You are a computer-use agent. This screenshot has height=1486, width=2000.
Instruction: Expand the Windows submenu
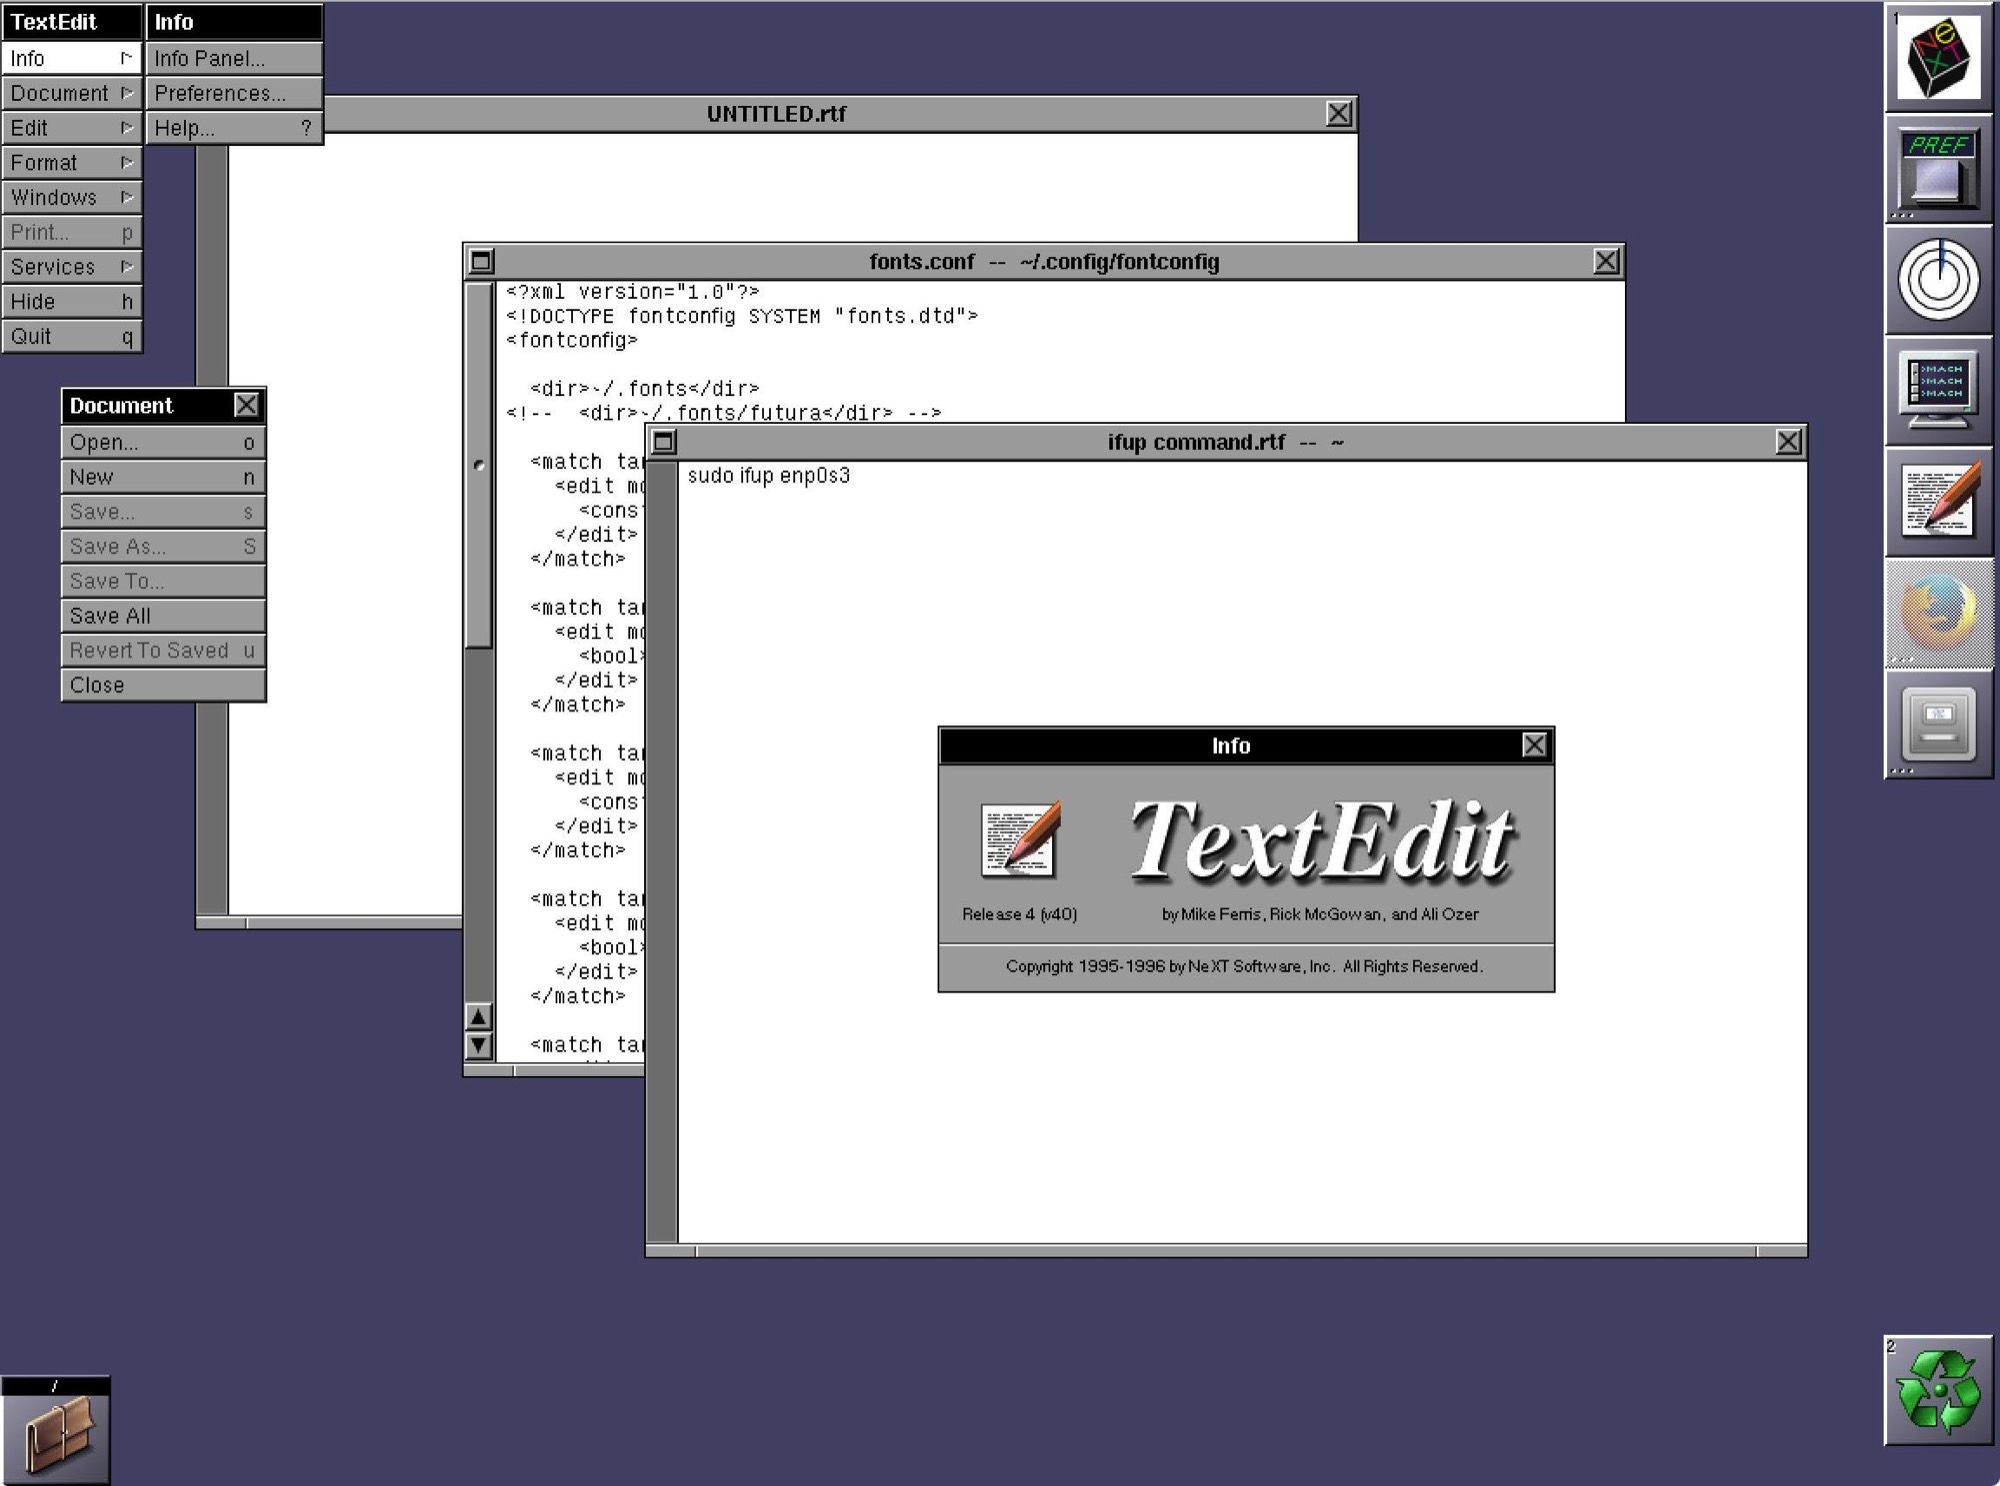tap(72, 197)
